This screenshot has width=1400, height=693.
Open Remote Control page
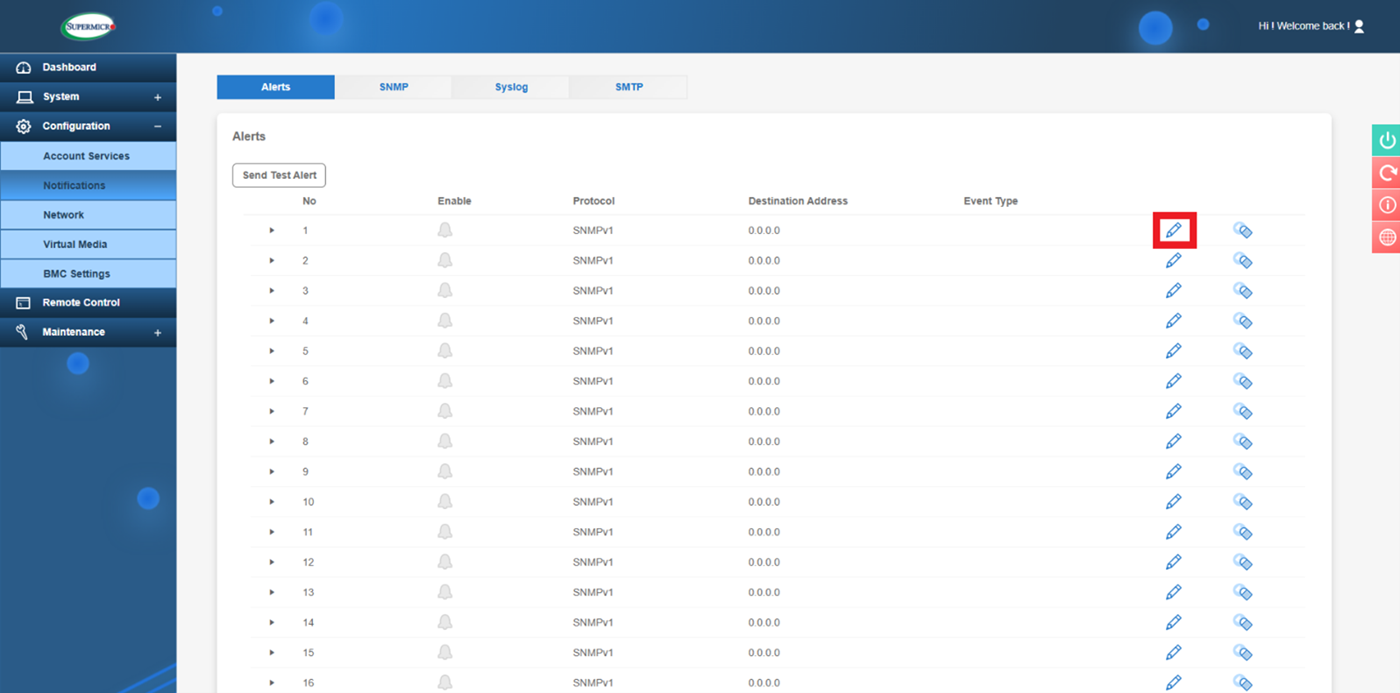click(x=88, y=303)
